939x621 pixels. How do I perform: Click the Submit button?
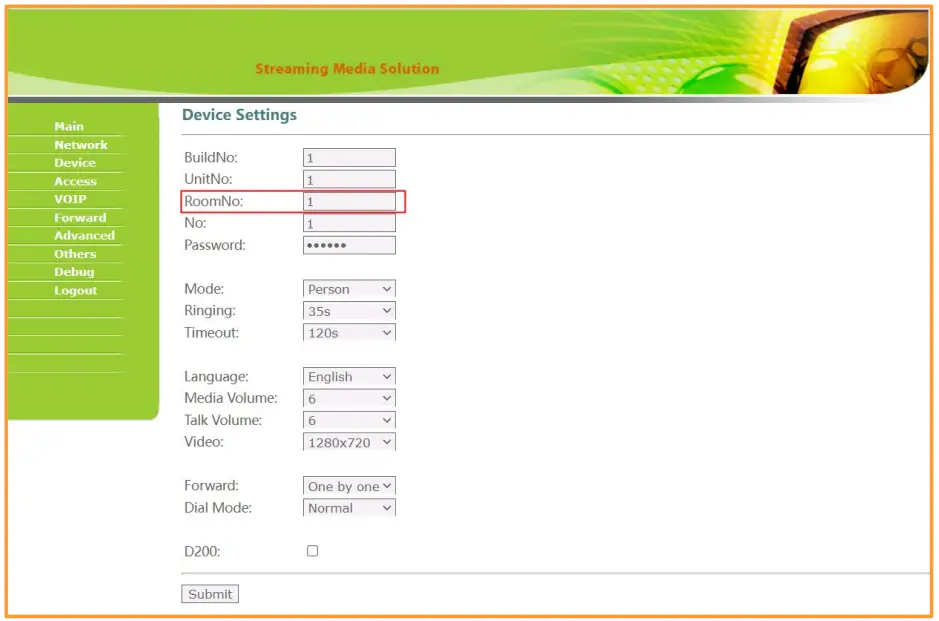point(209,593)
